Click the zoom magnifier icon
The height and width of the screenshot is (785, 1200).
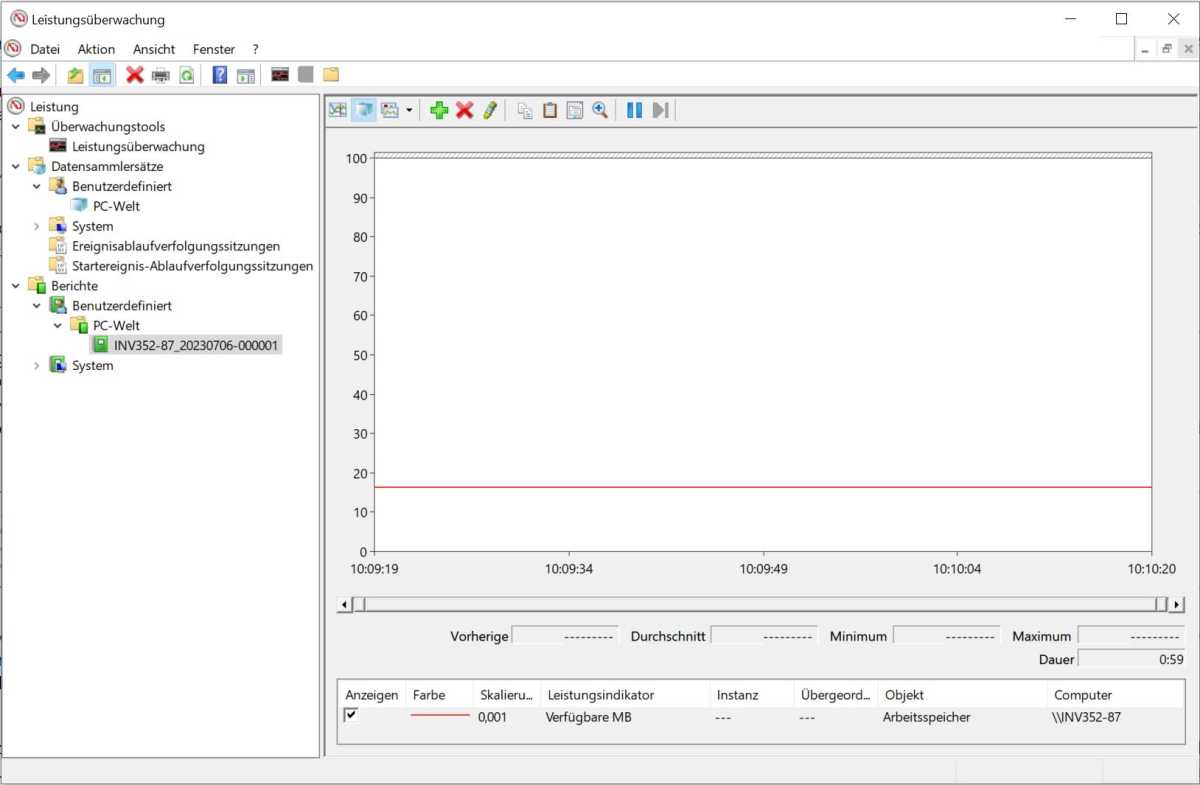coord(600,110)
